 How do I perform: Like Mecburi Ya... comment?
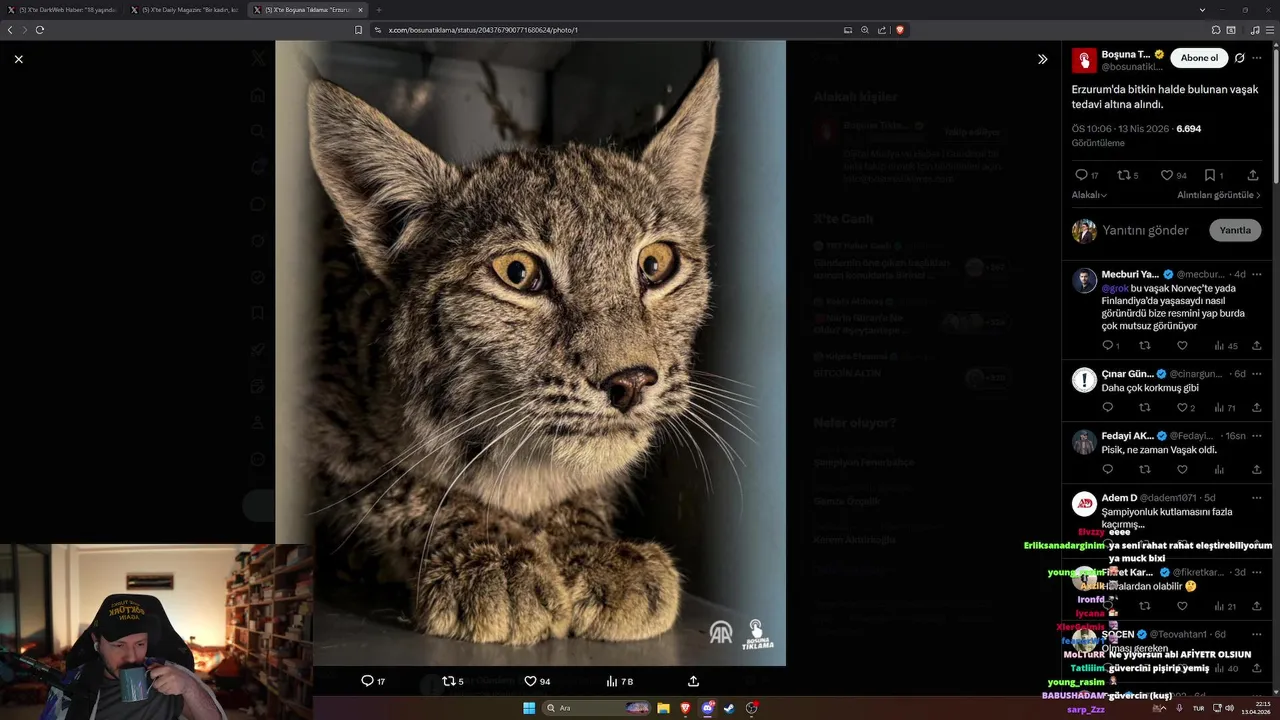[1182, 346]
